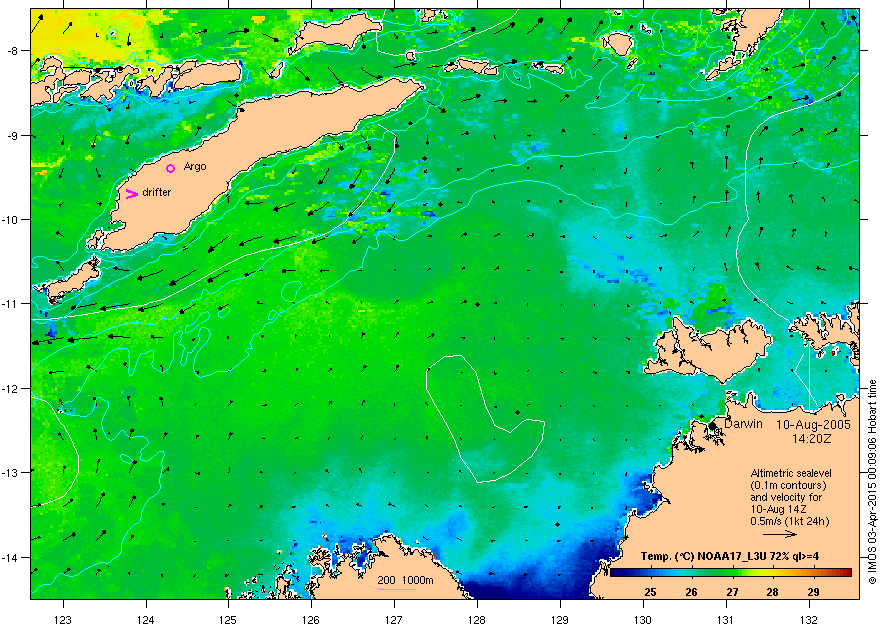Click longitude axis label '130'
Image resolution: width=880 pixels, height=630 pixels.
click(643, 620)
